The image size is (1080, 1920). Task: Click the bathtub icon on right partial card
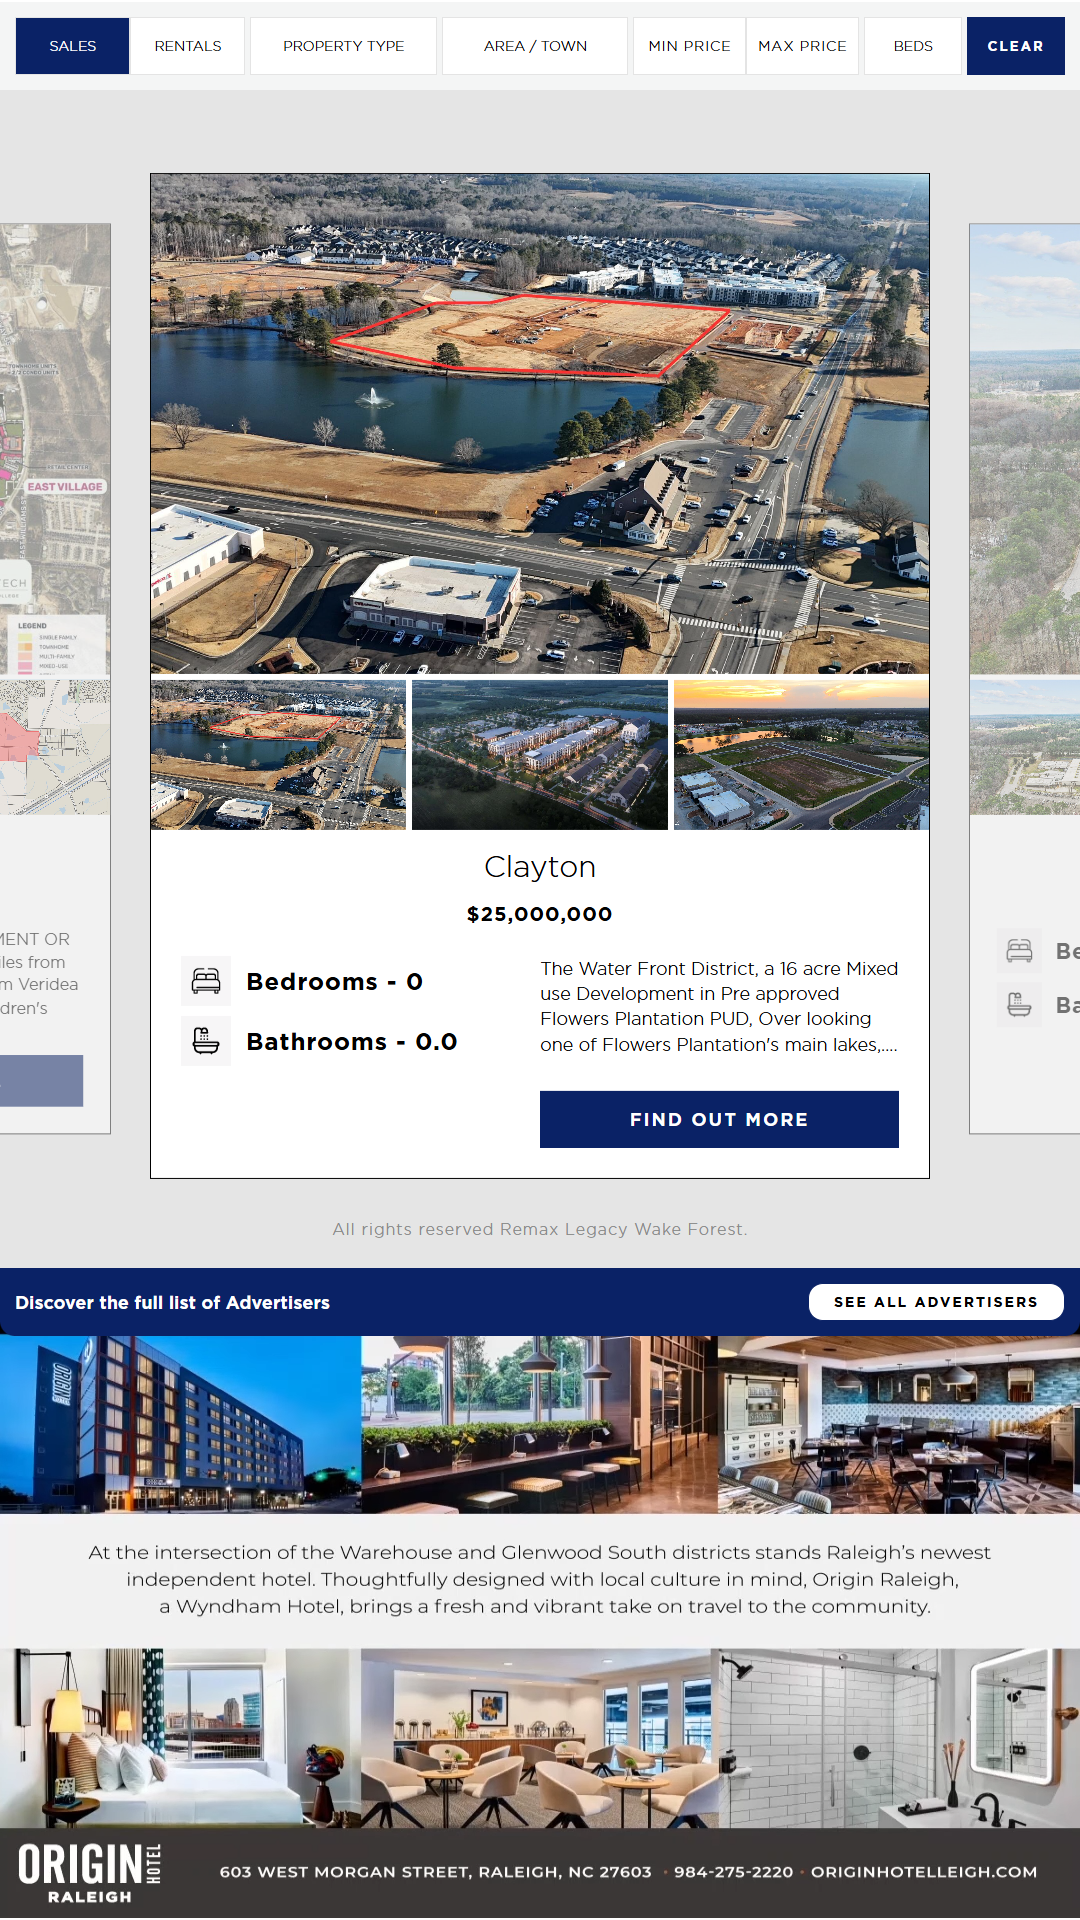click(x=1019, y=1004)
